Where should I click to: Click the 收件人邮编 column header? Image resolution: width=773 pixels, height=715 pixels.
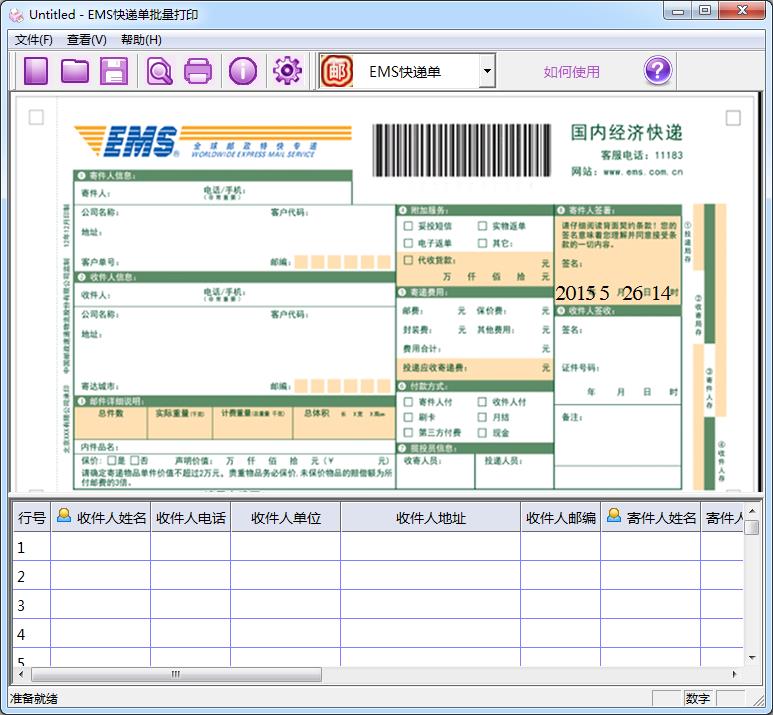(561, 517)
